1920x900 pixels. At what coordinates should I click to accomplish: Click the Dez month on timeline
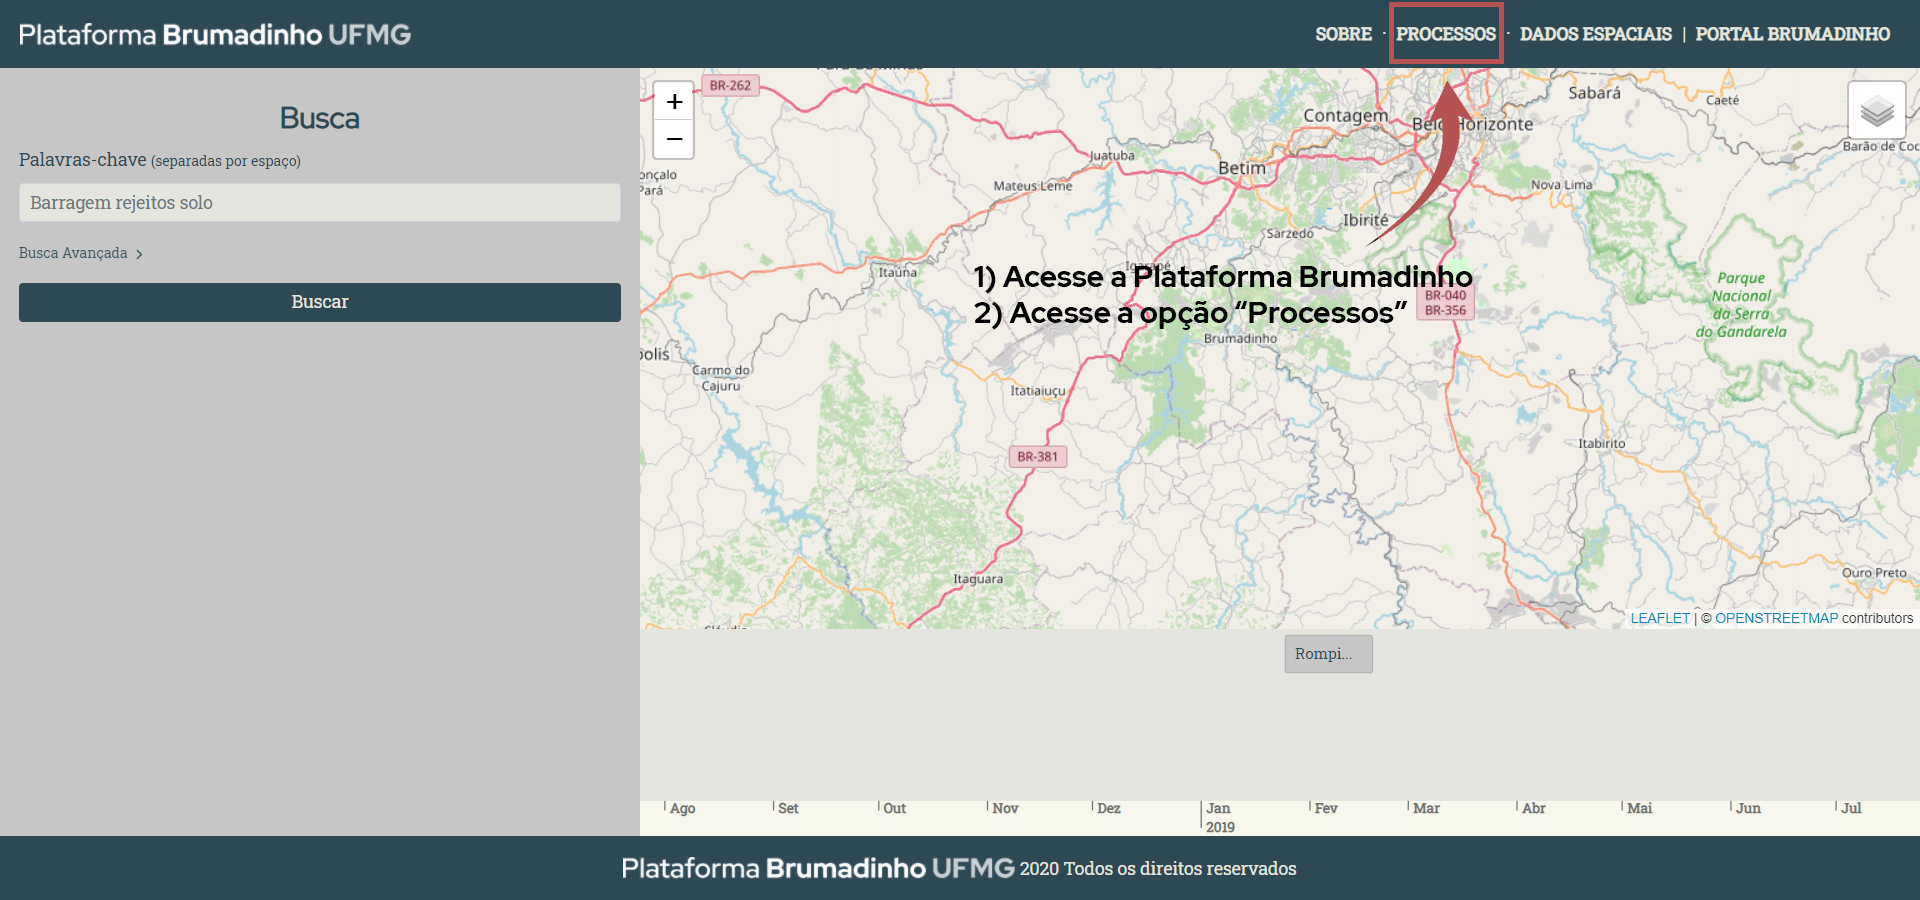click(1108, 808)
